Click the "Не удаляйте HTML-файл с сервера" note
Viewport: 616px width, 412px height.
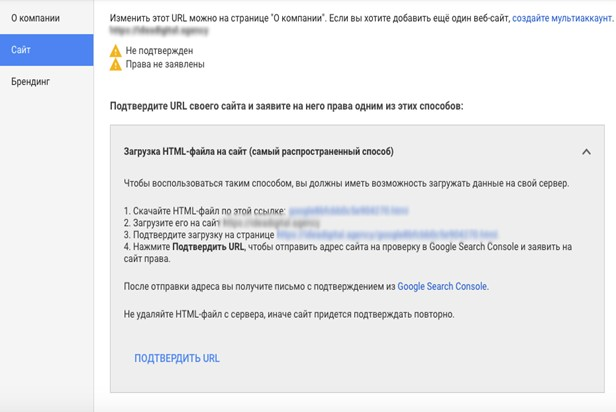(291, 315)
